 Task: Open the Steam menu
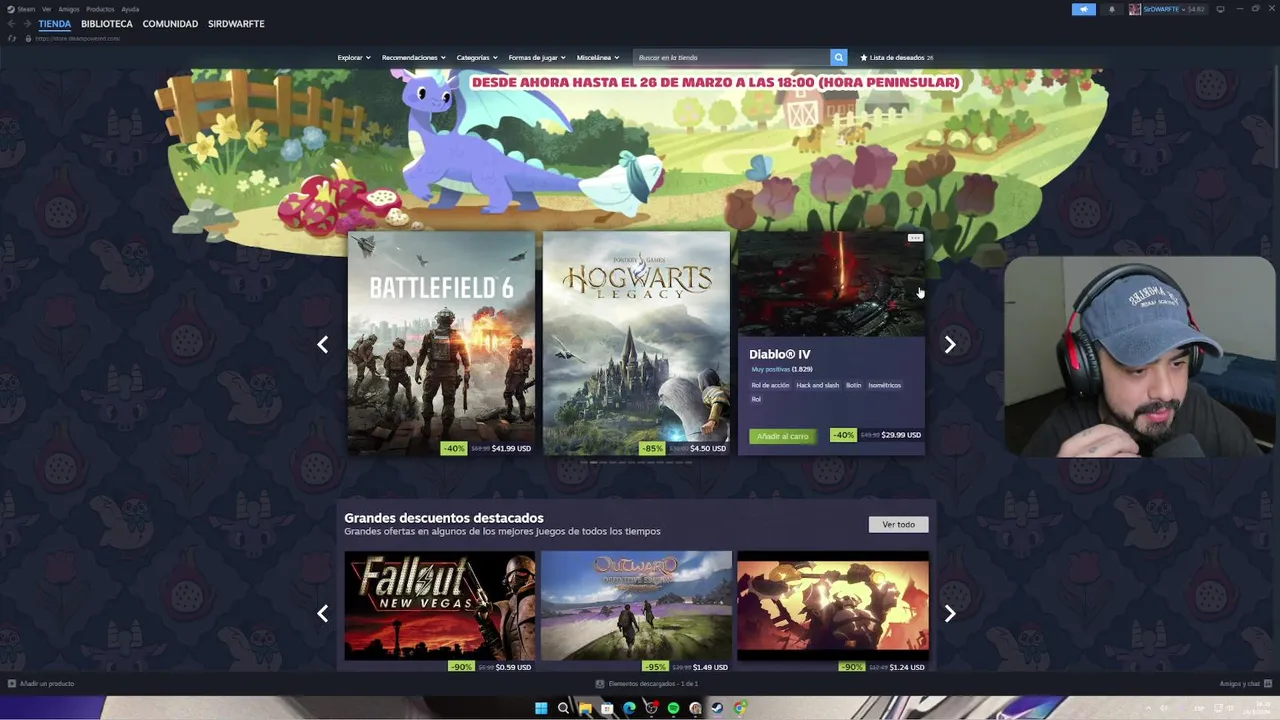click(26, 9)
